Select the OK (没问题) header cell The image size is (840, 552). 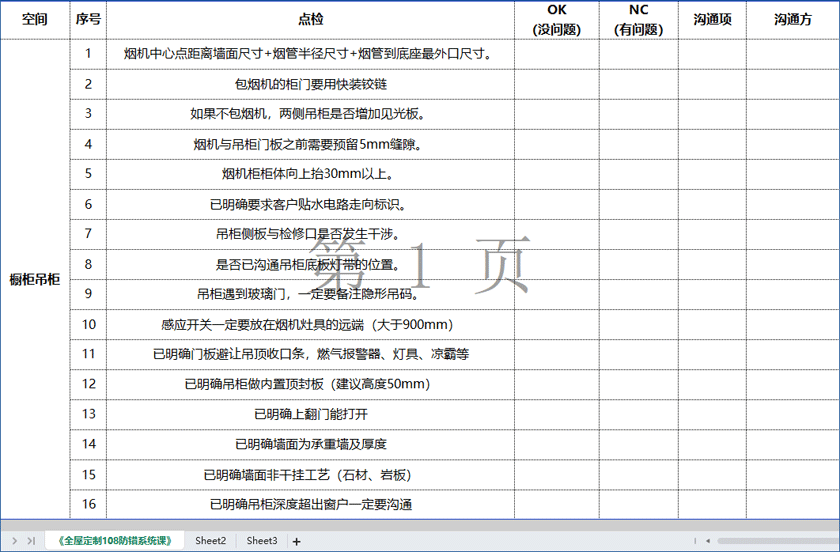coord(556,20)
